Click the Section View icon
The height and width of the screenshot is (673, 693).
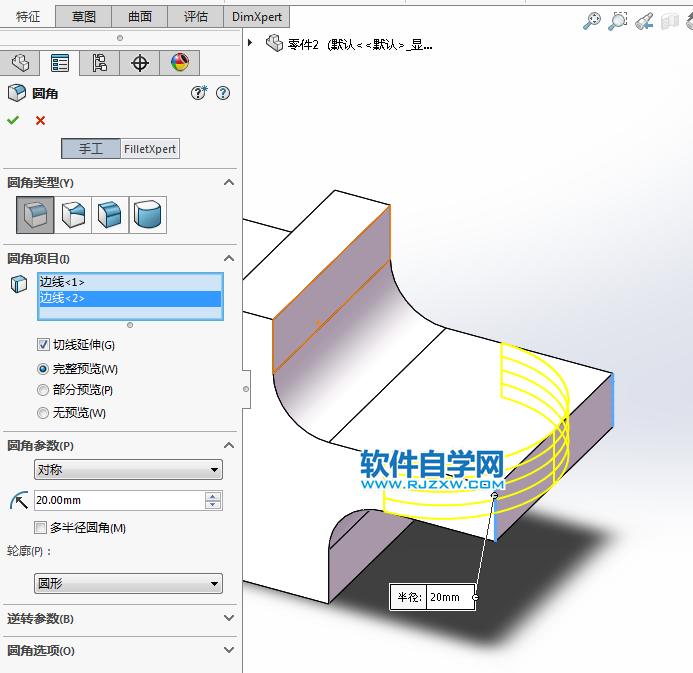point(670,21)
